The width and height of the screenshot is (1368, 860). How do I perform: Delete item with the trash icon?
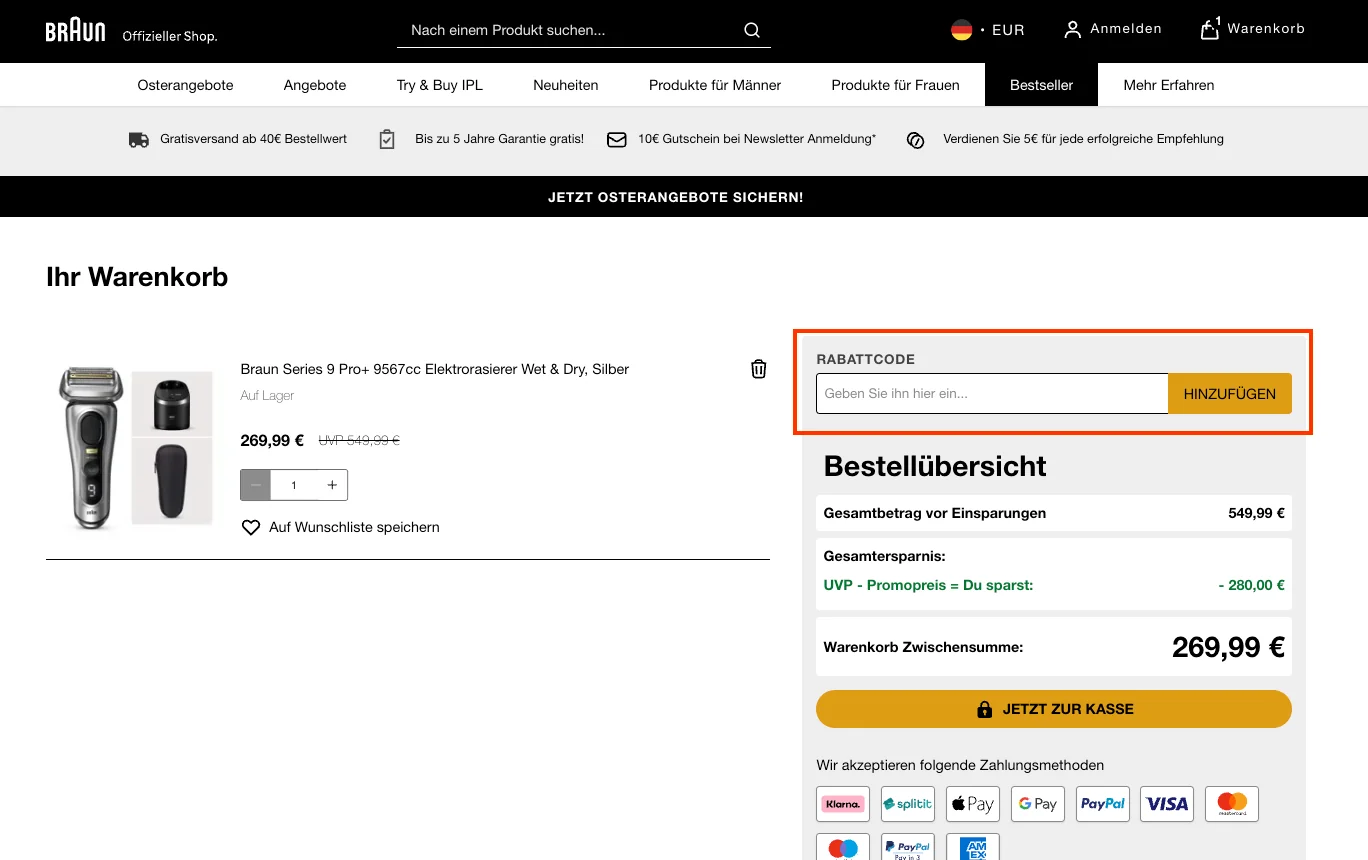[x=759, y=369]
